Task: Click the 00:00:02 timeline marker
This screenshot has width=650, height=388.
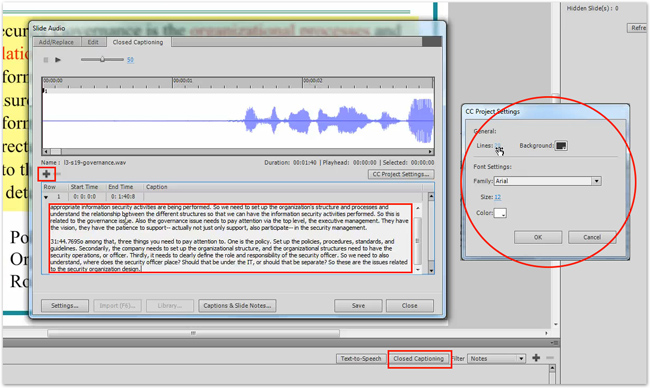Action: (x=313, y=81)
